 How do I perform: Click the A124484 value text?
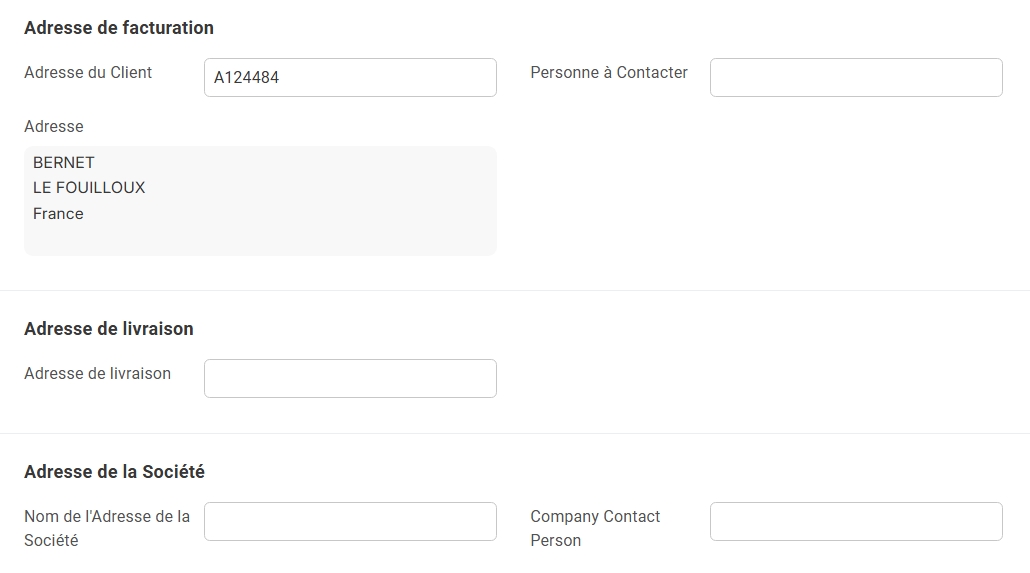[246, 78]
